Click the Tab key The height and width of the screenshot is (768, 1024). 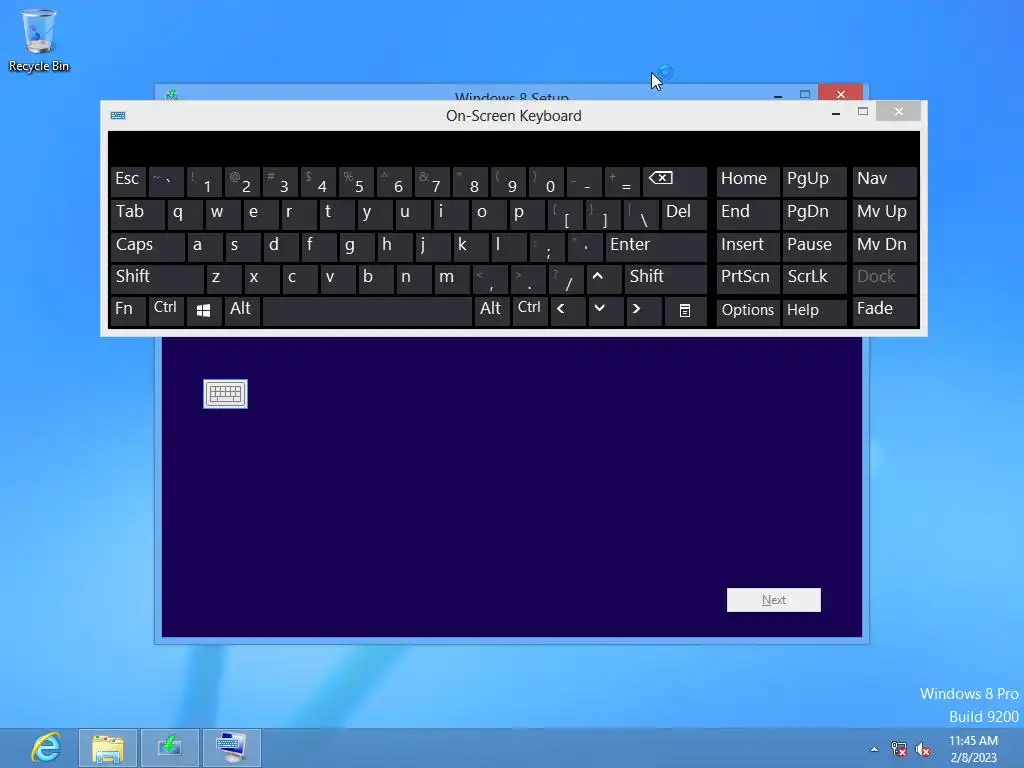138,214
